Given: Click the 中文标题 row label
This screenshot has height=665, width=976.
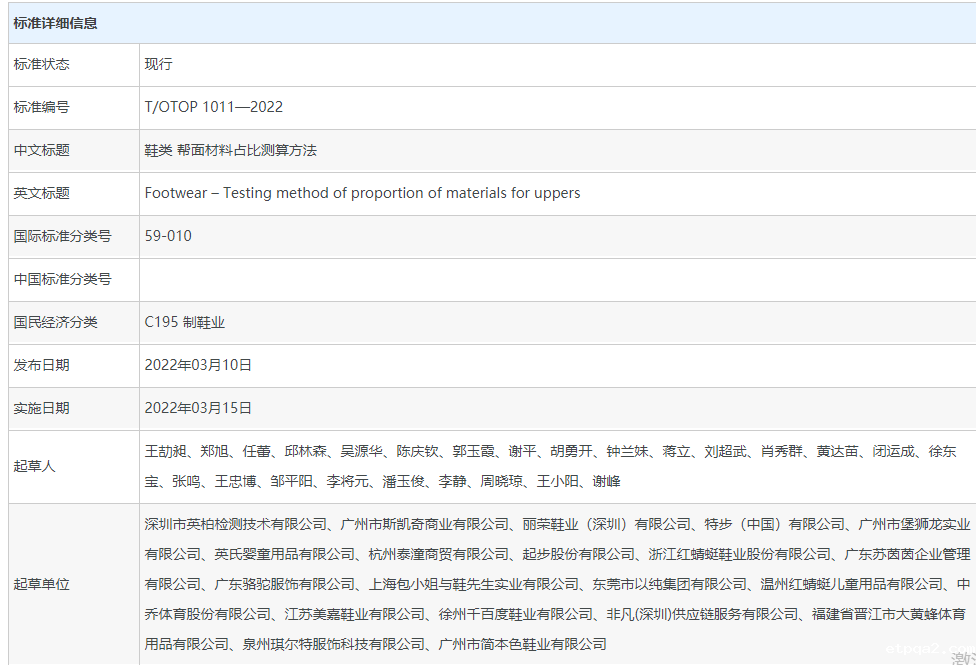Looking at the screenshot, I should coord(42,150).
